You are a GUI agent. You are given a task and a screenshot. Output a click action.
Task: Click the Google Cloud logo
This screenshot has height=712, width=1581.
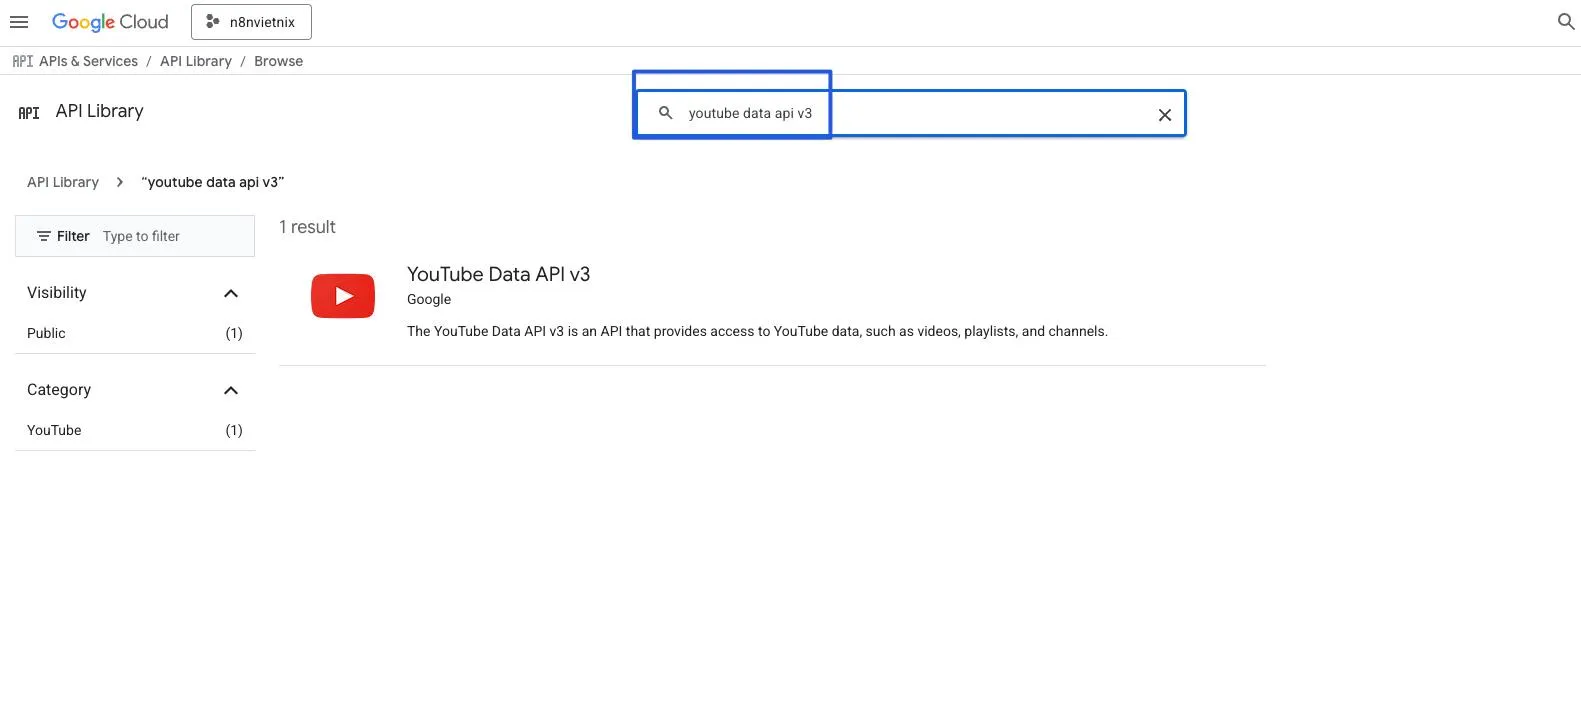(110, 22)
